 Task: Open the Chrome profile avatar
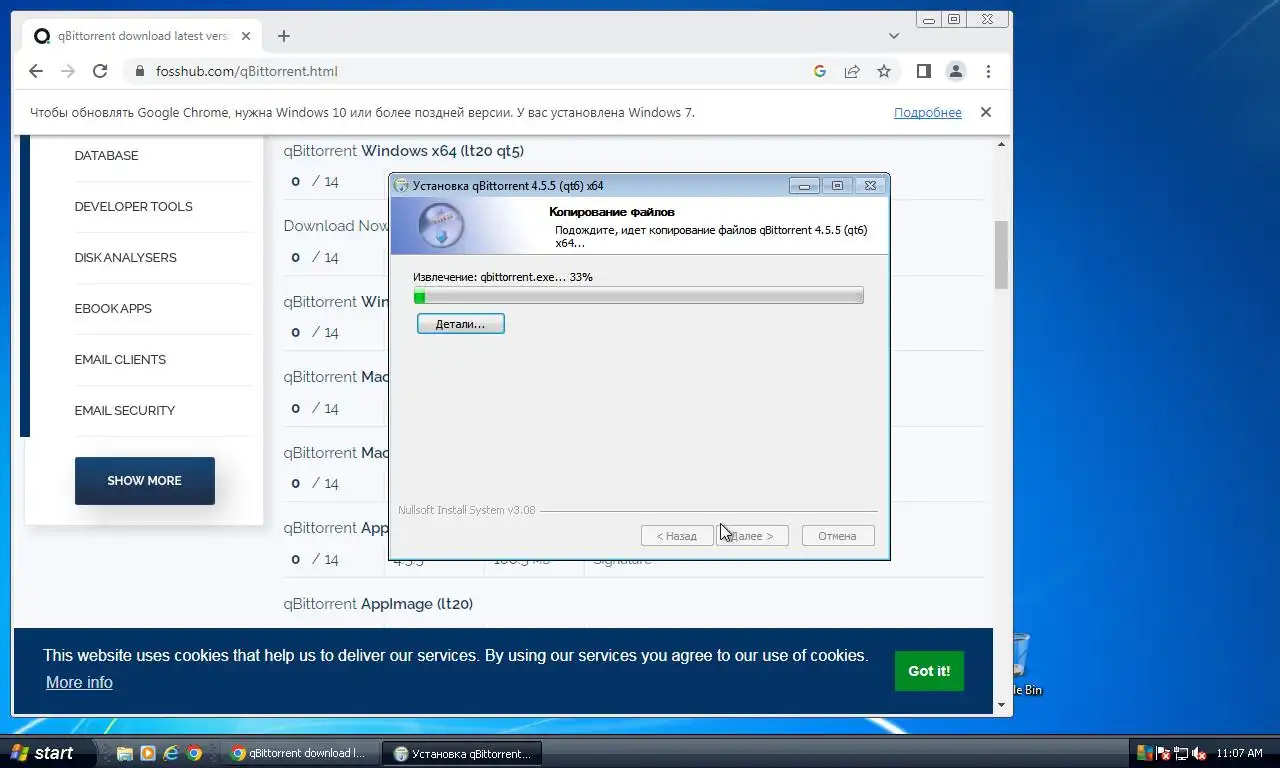pyautogui.click(x=956, y=71)
